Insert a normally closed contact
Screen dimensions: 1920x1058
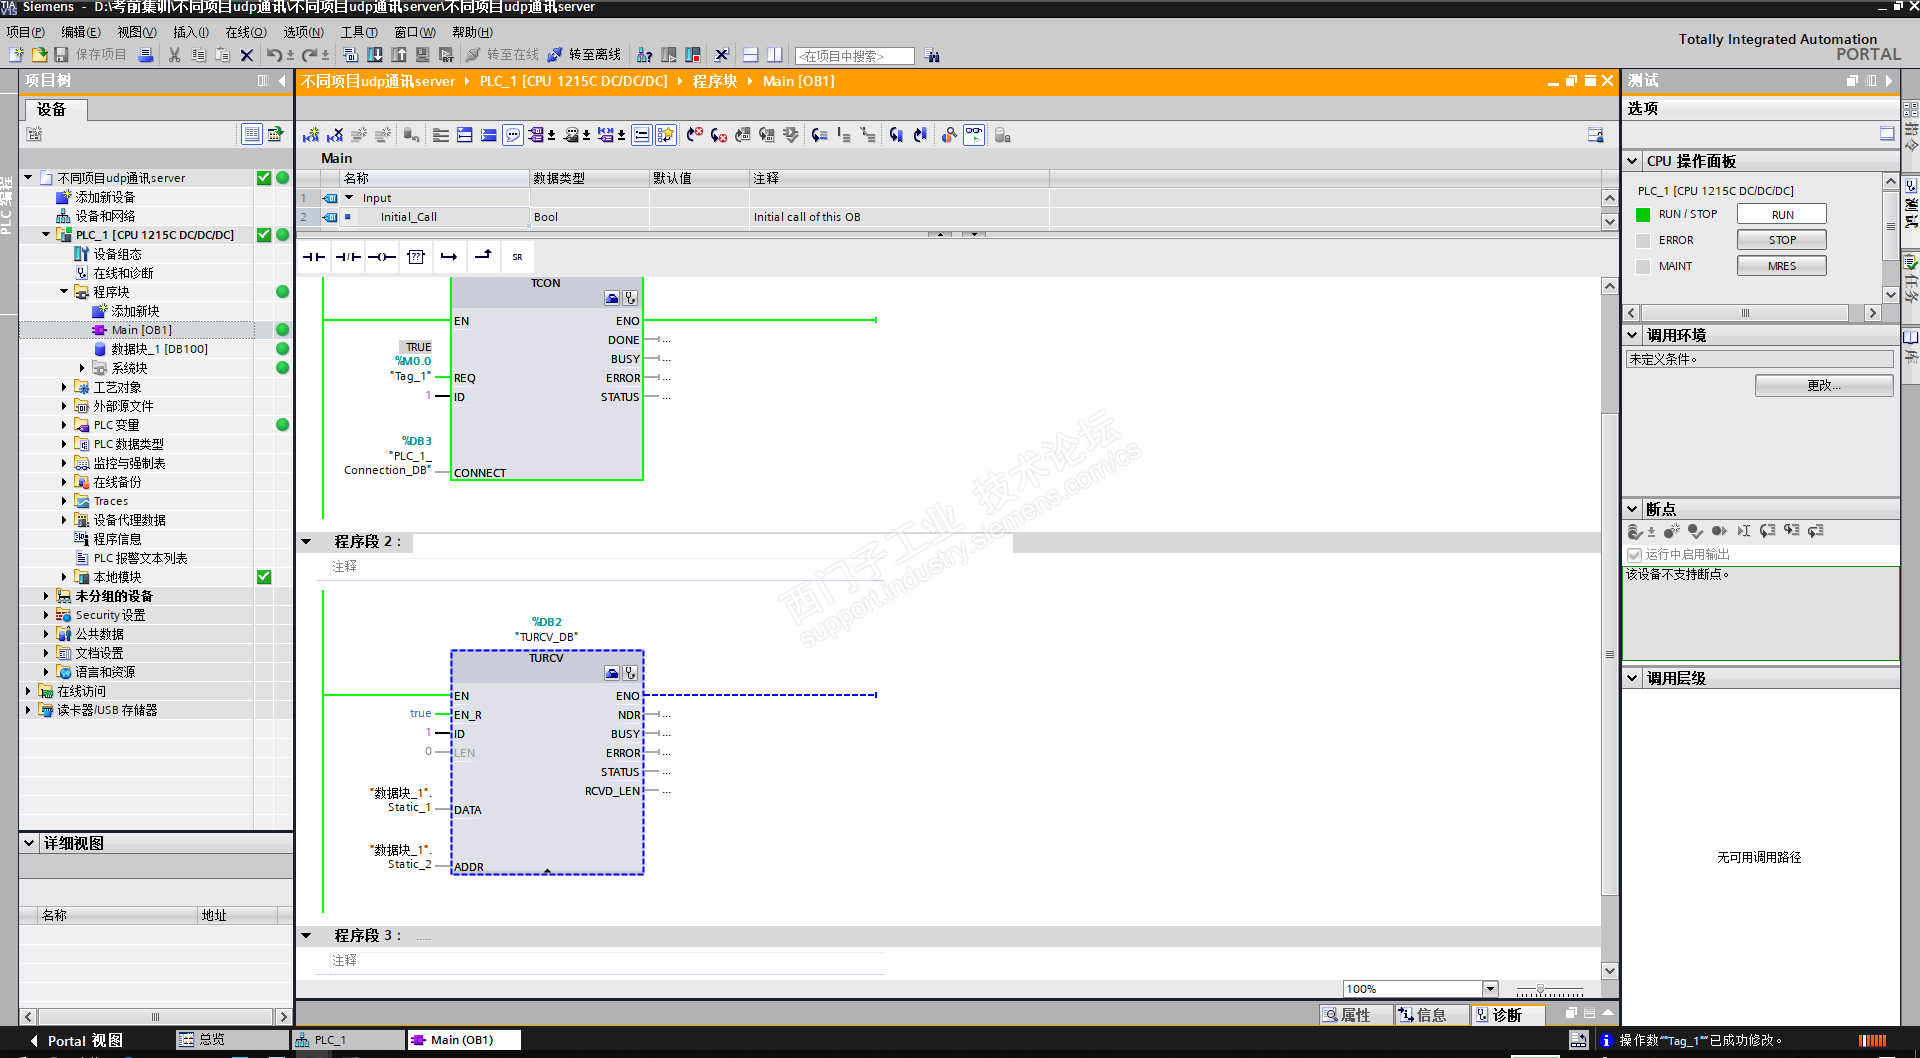tap(348, 257)
